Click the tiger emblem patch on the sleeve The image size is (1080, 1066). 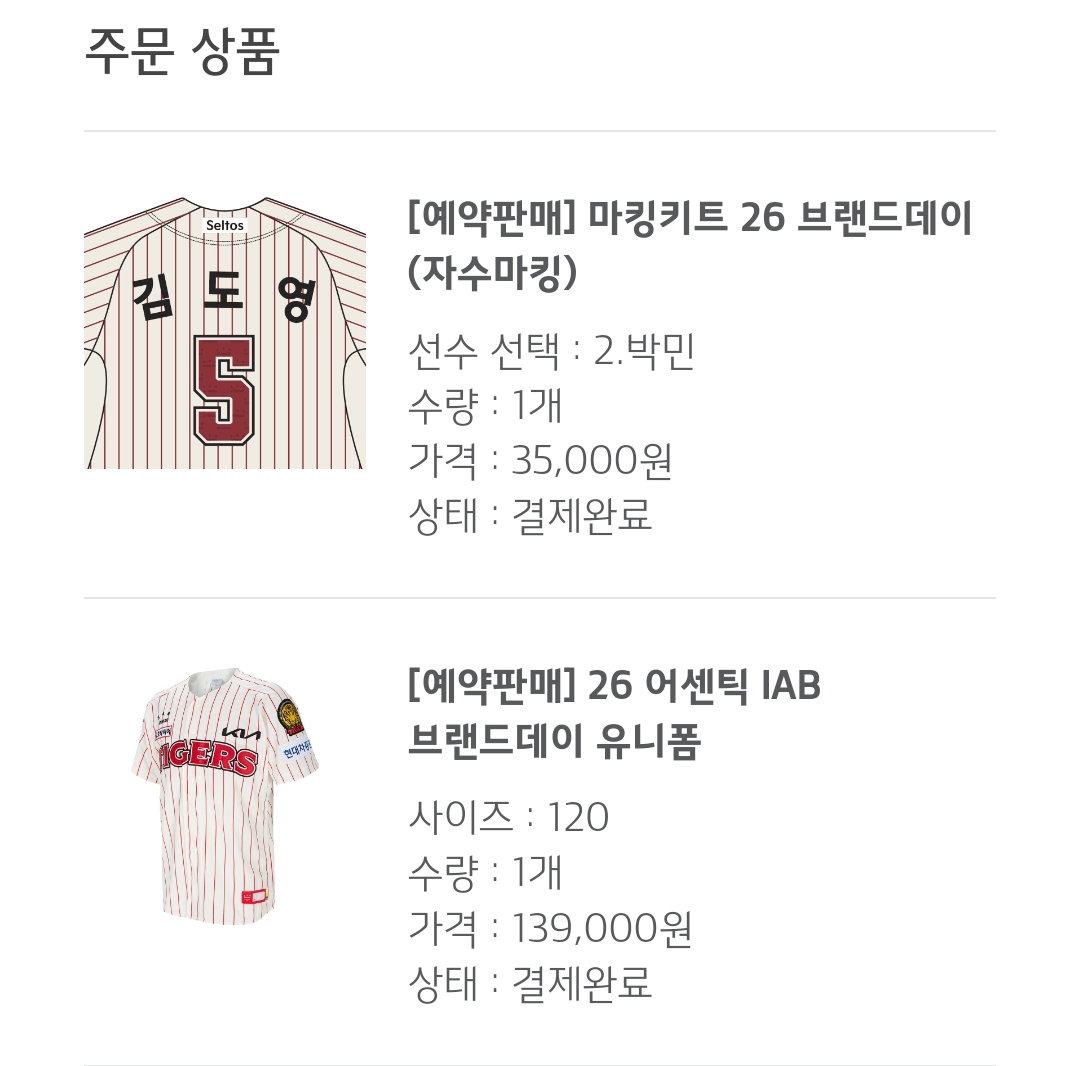point(291,716)
